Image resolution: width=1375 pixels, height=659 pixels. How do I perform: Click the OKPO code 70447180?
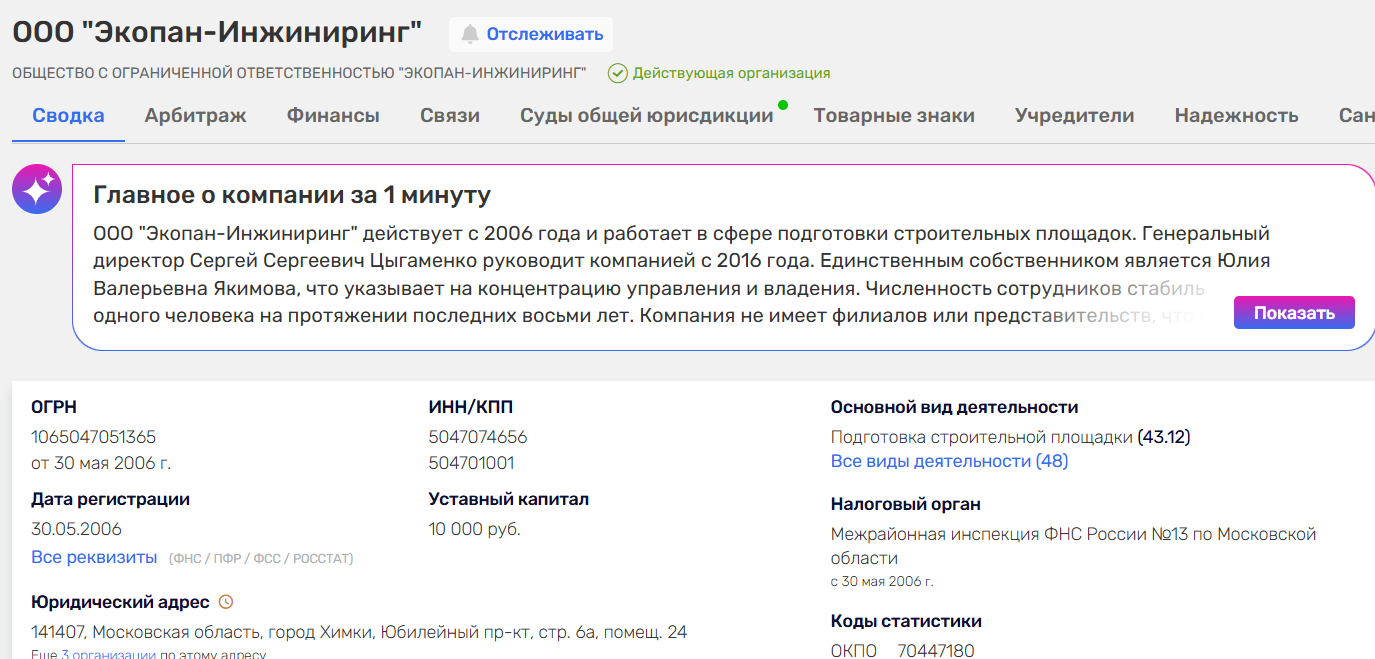[936, 651]
